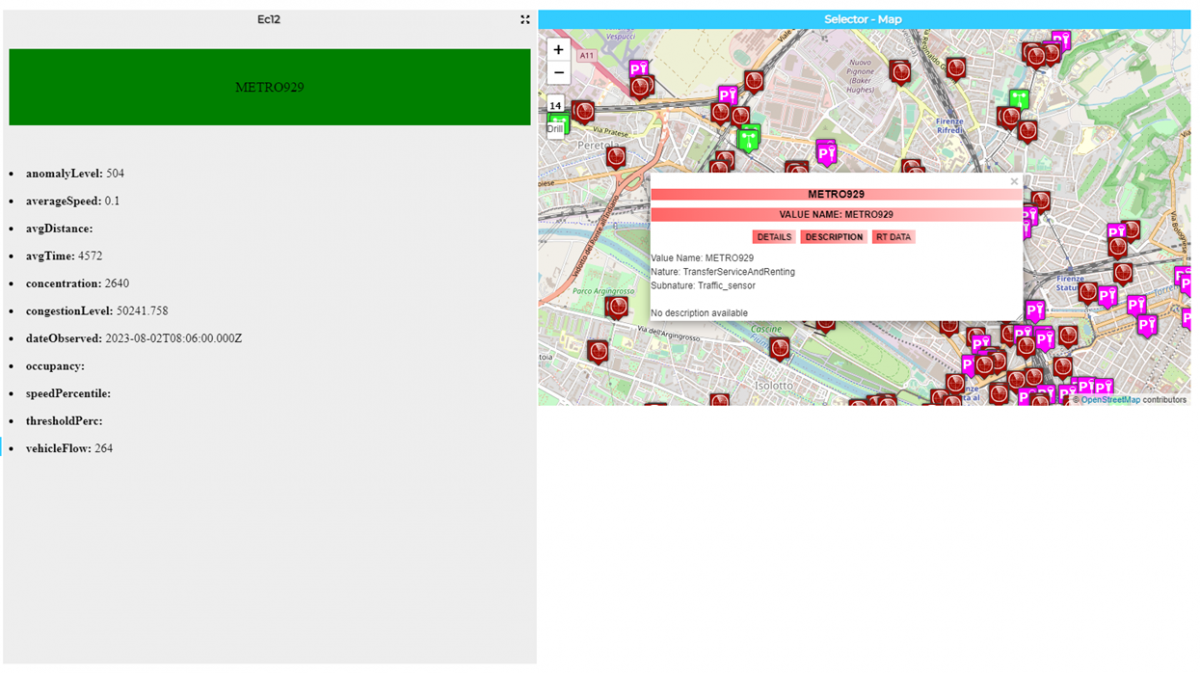Select the green marker above Firenze Rifredi
The image size is (1200, 673).
tap(1018, 98)
